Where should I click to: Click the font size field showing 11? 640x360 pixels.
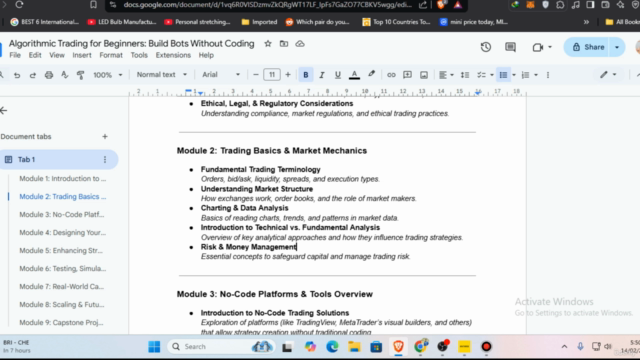pos(272,75)
